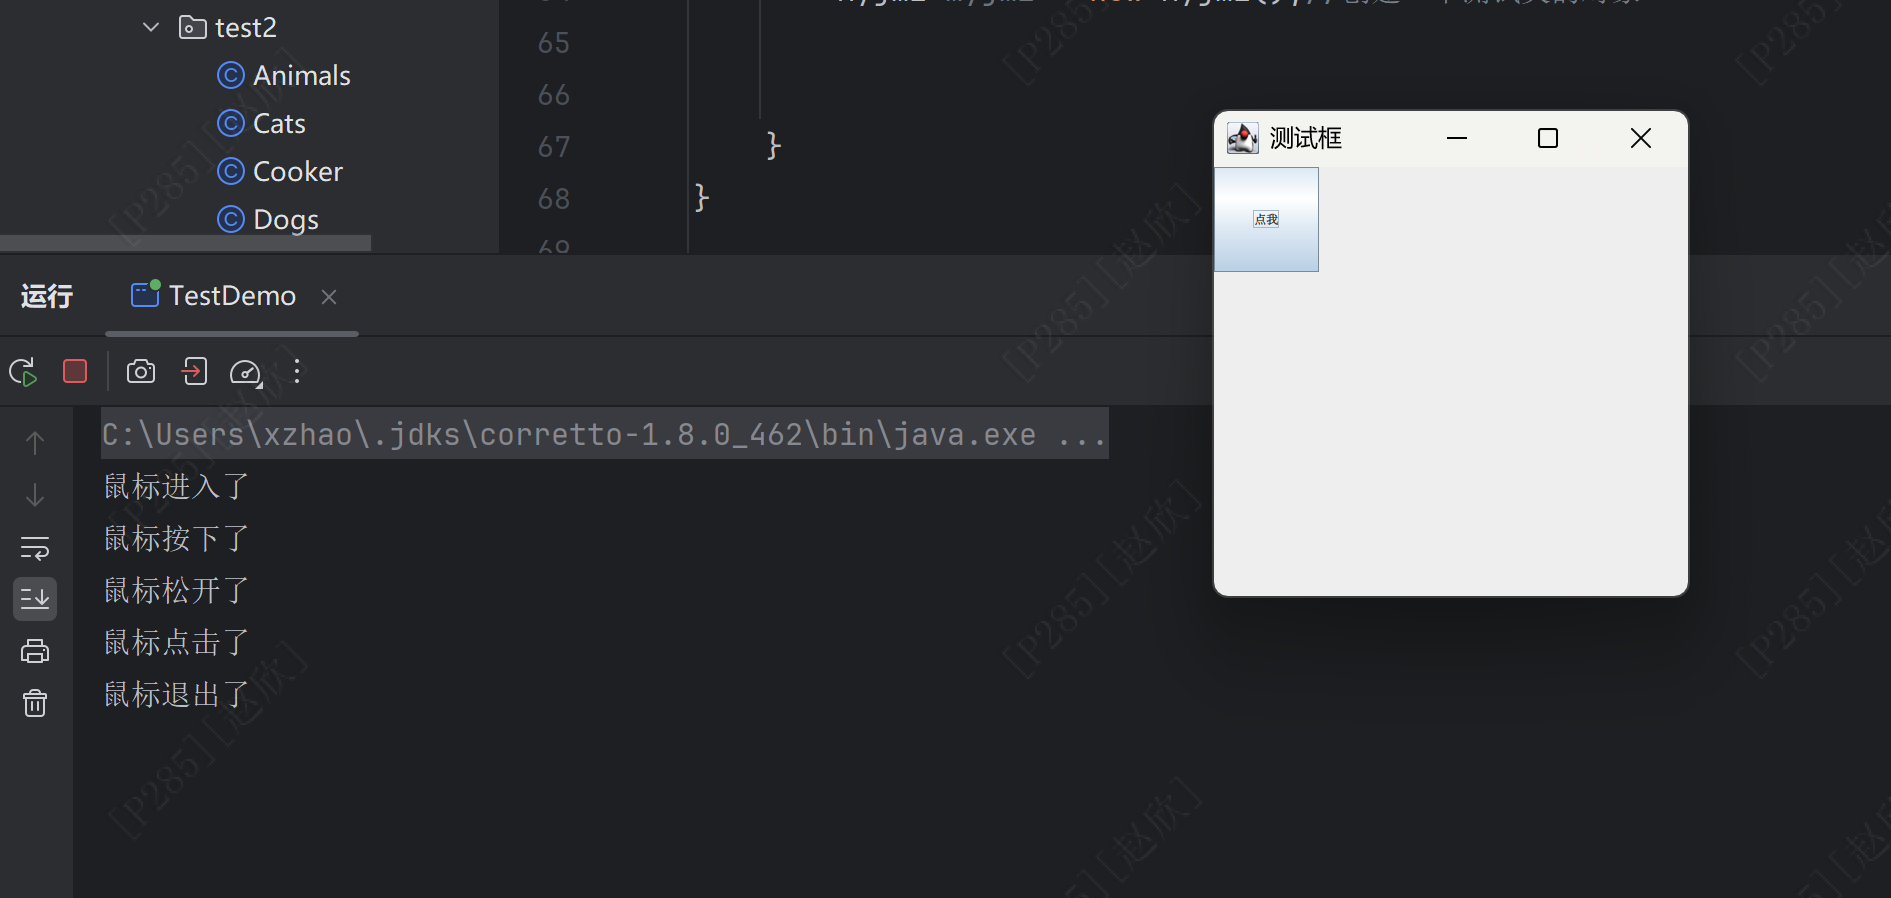Click the closing brace on line 68
1891x898 pixels.
pos(701,198)
